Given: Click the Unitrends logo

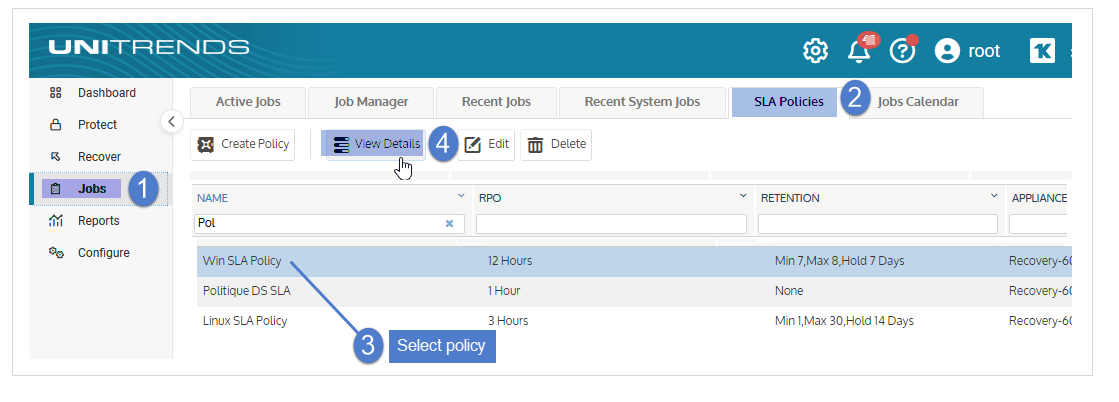Looking at the screenshot, I should tap(149, 47).
